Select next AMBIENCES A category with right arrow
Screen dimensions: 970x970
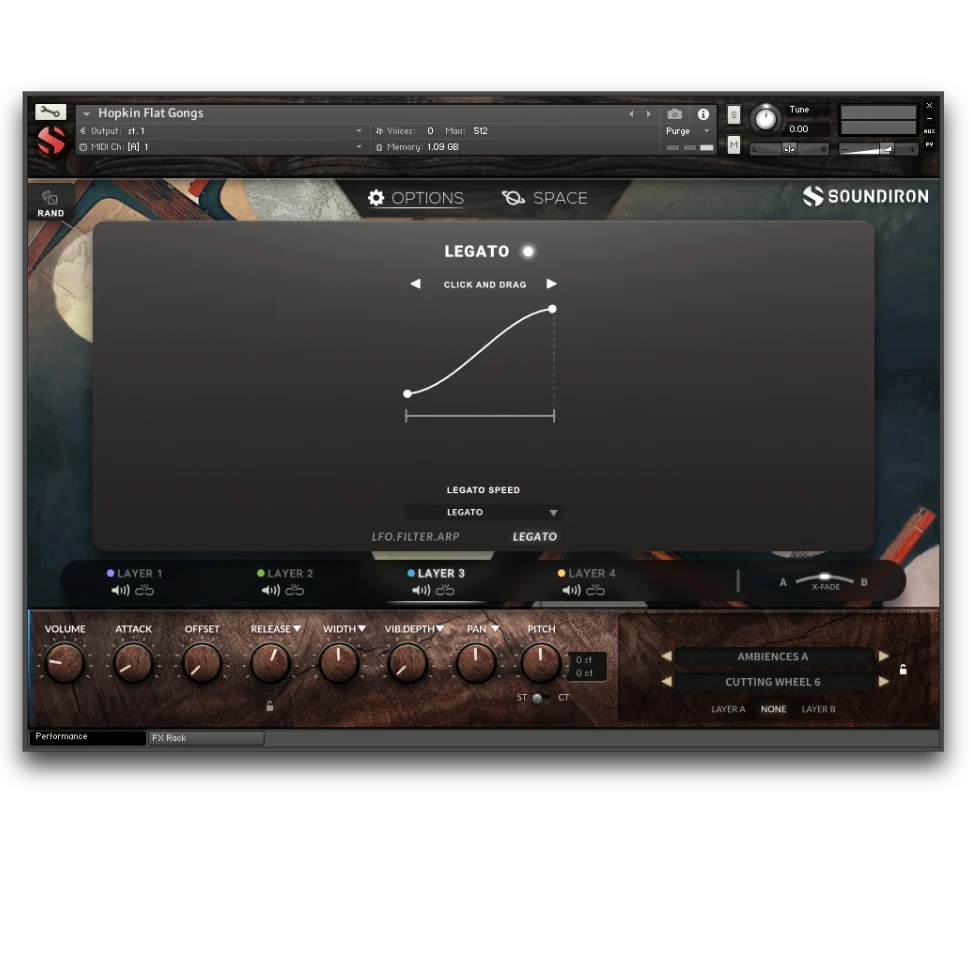click(884, 656)
